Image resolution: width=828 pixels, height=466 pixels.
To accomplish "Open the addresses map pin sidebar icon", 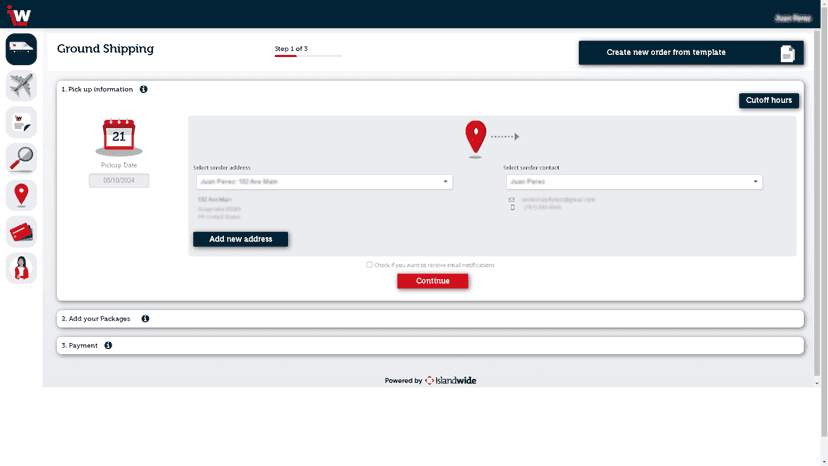I will pos(21,195).
